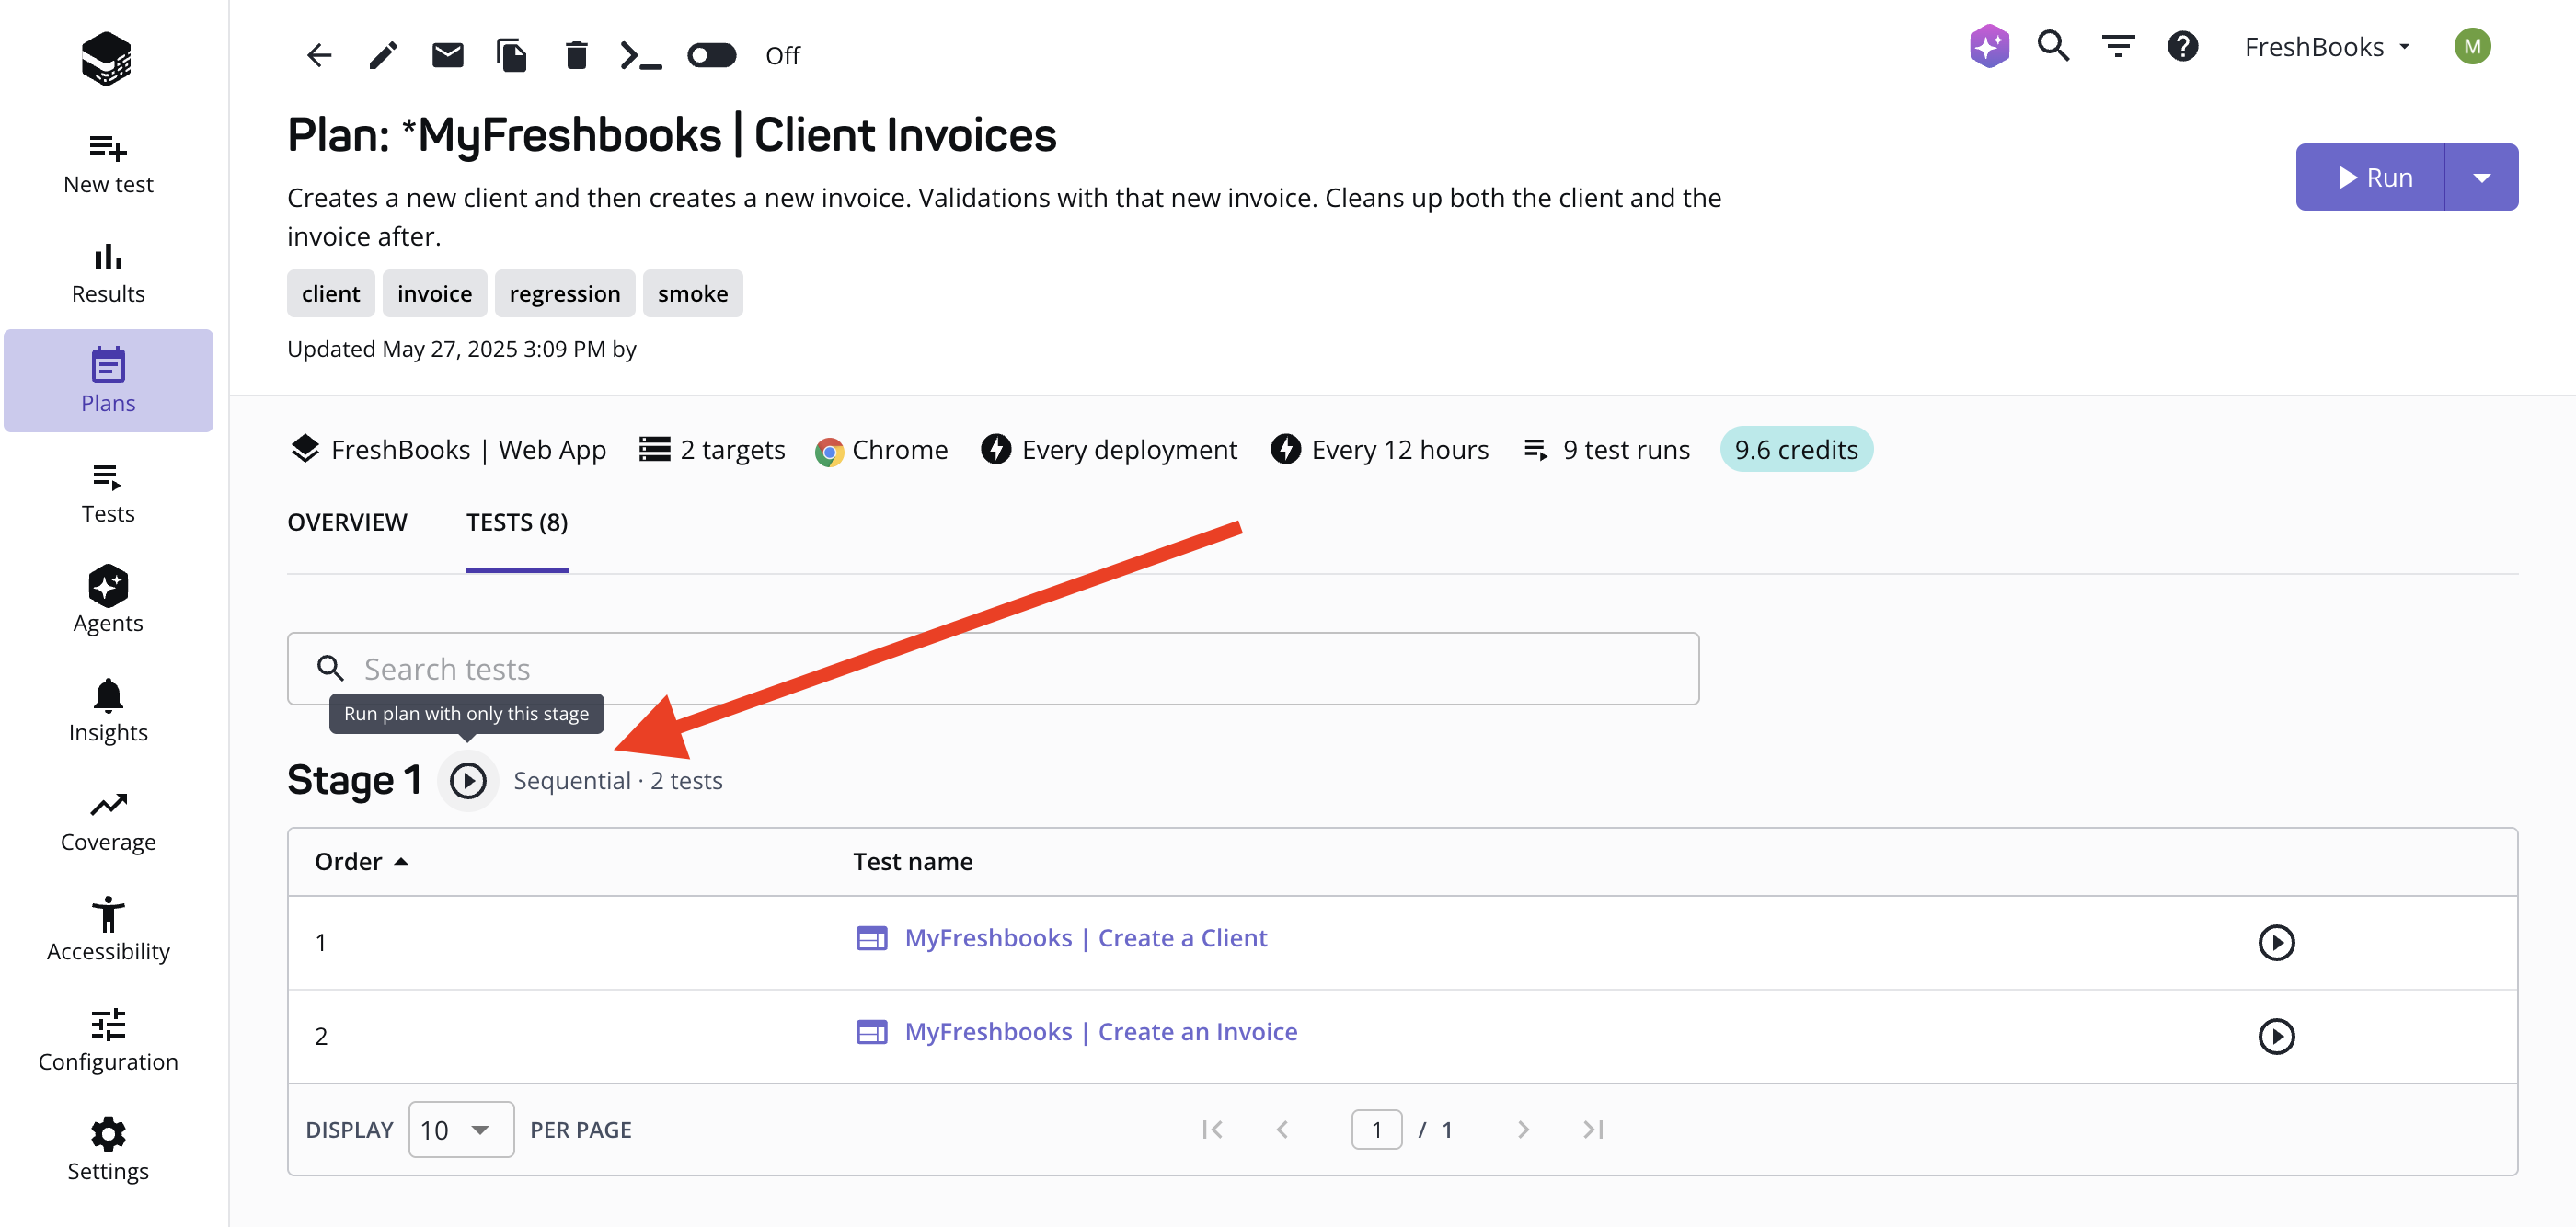Duplicate the plan with the copy icon
This screenshot has width=2576, height=1227.
tap(511, 55)
